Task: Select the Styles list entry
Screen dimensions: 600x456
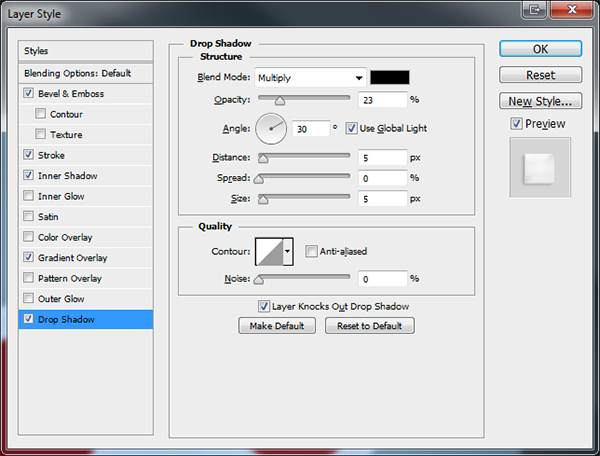Action: coord(86,51)
